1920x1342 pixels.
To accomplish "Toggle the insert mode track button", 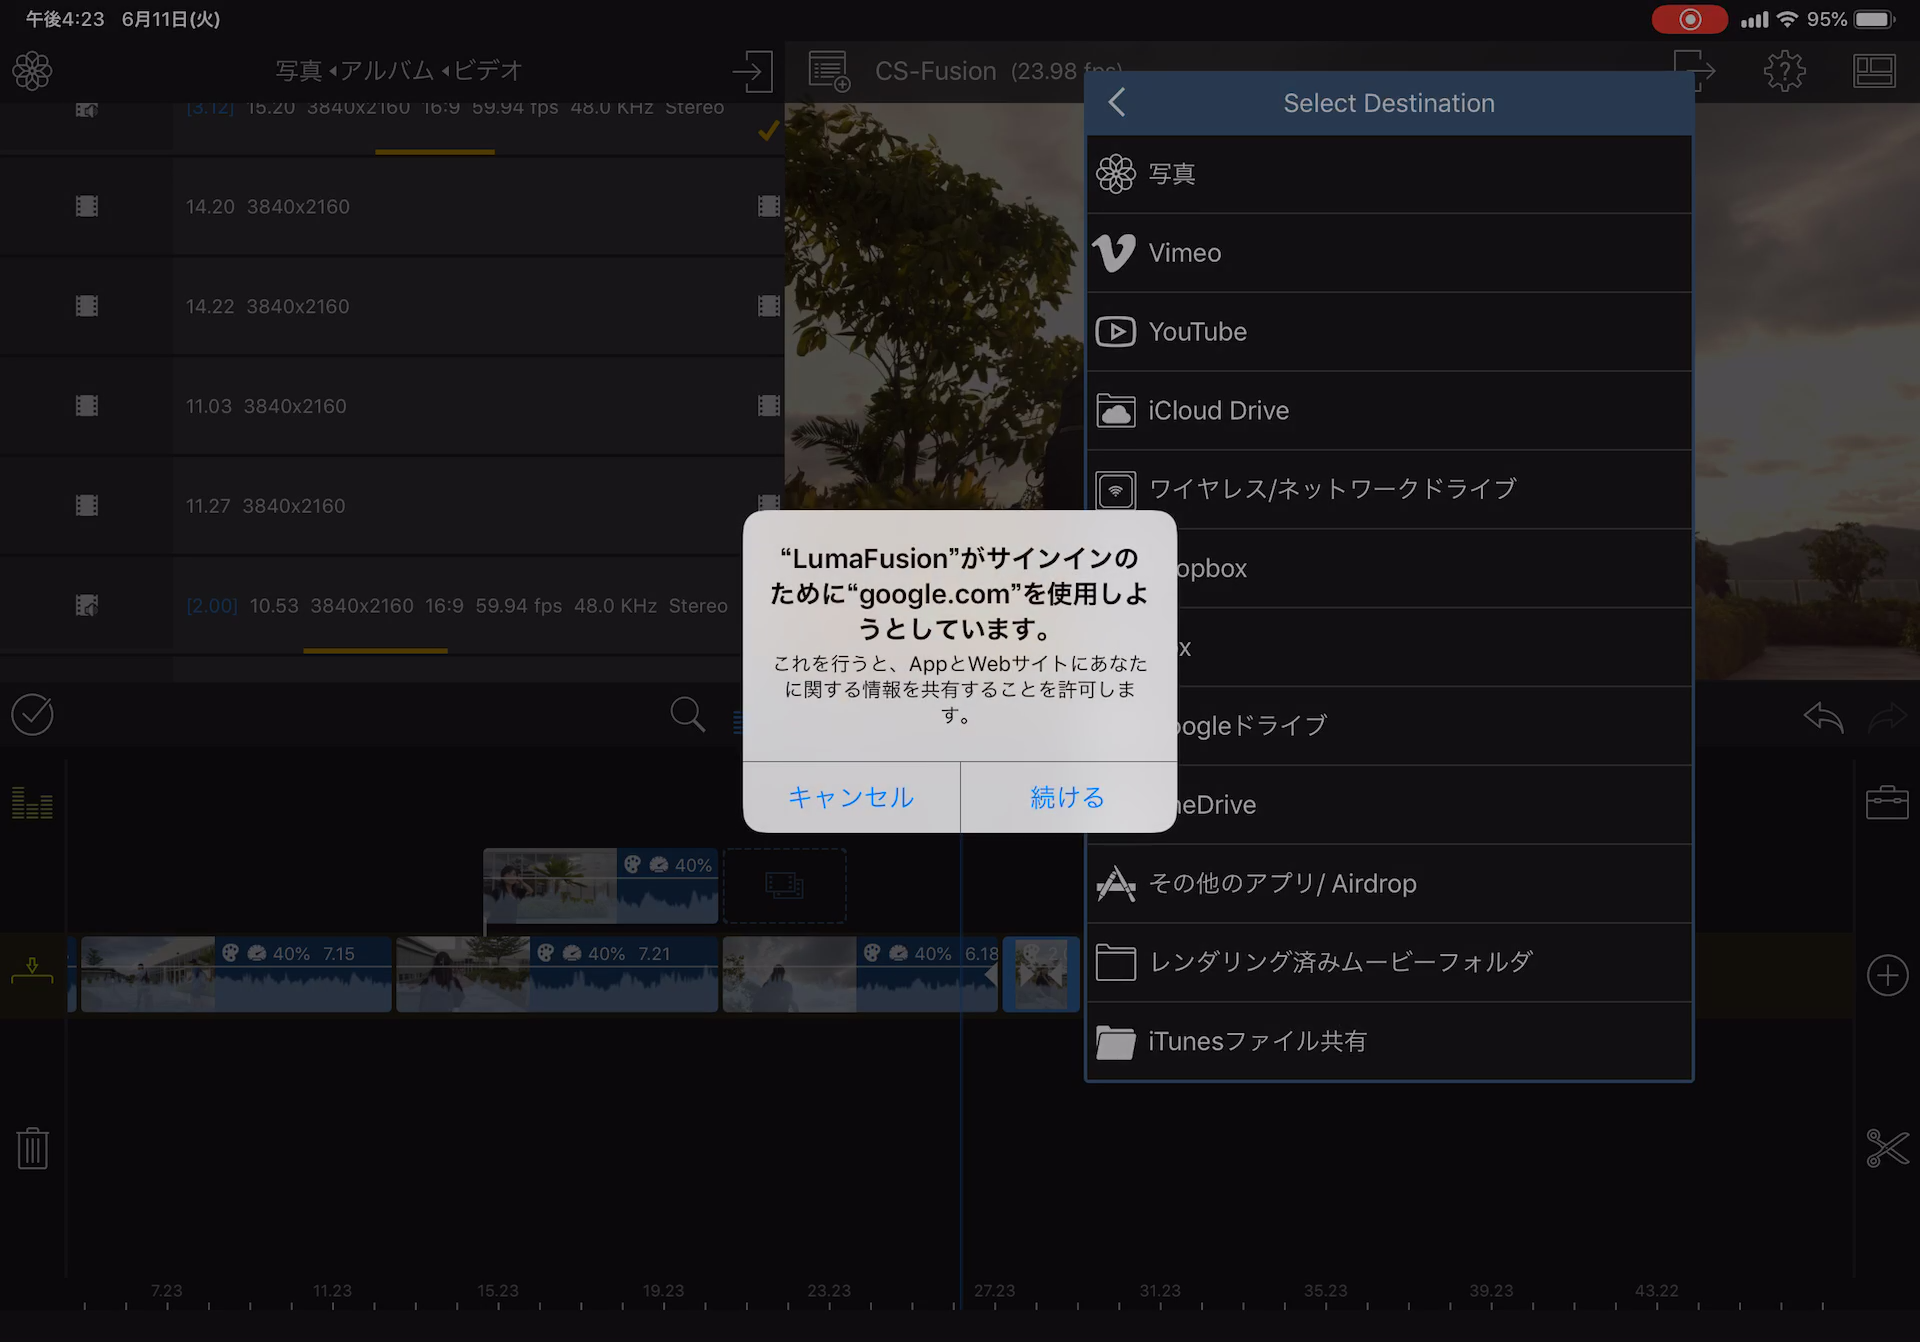I will tap(32, 970).
